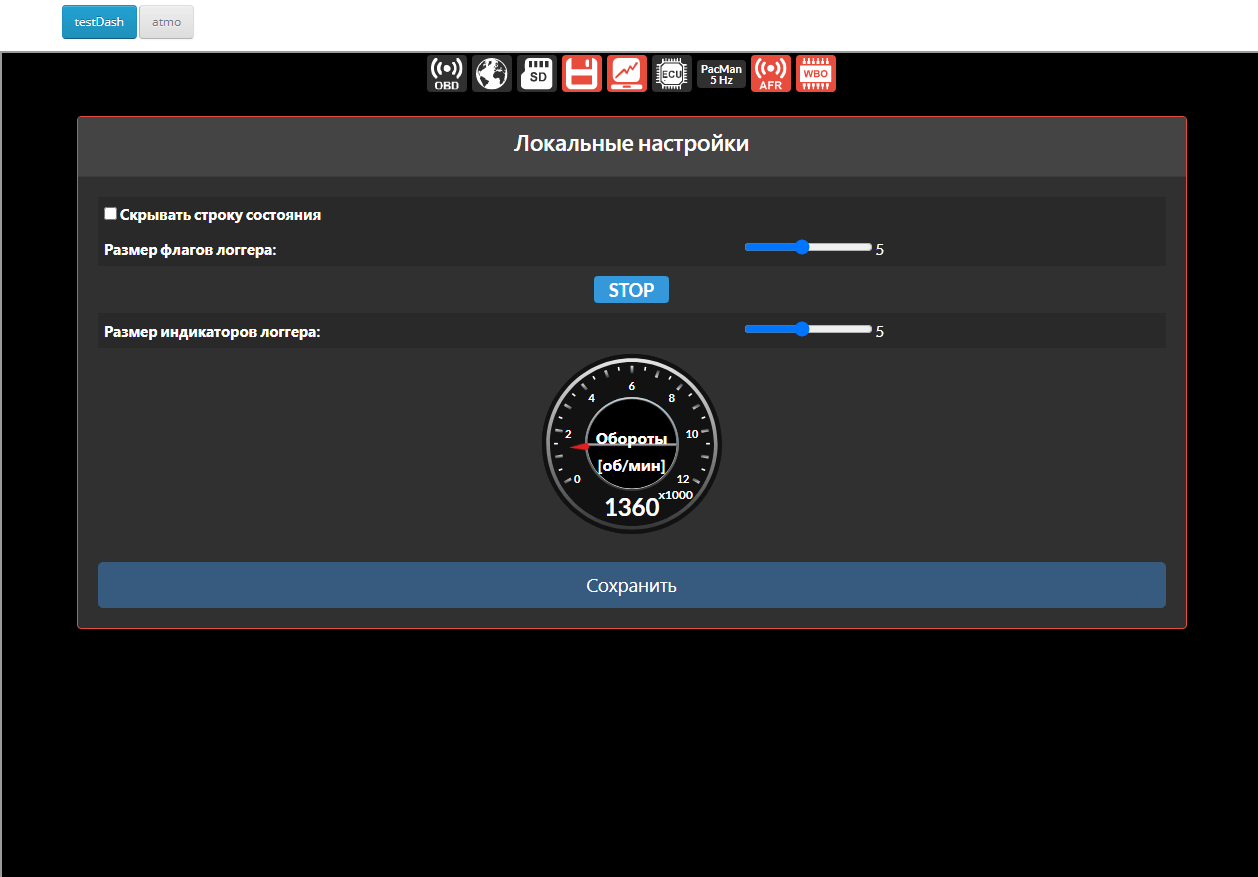Click the red floppy disk save icon
This screenshot has height=877, width=1258.
[x=582, y=74]
